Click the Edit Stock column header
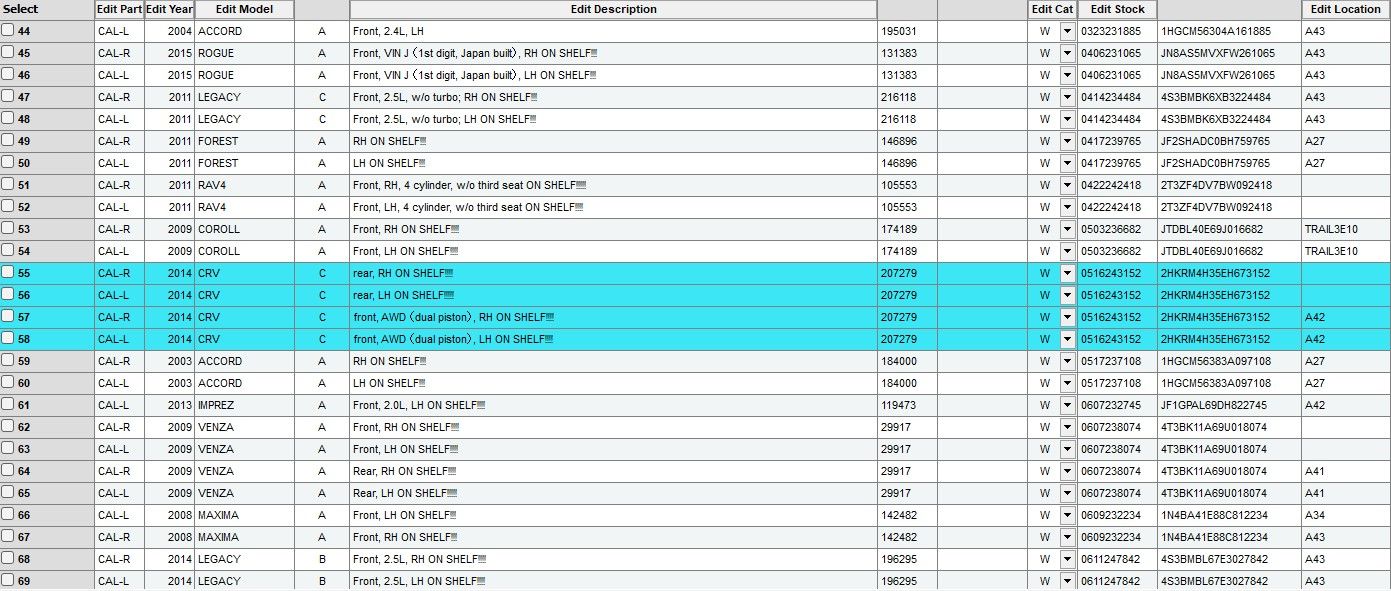Viewport: 1391px width, 591px height. [x=1117, y=9]
